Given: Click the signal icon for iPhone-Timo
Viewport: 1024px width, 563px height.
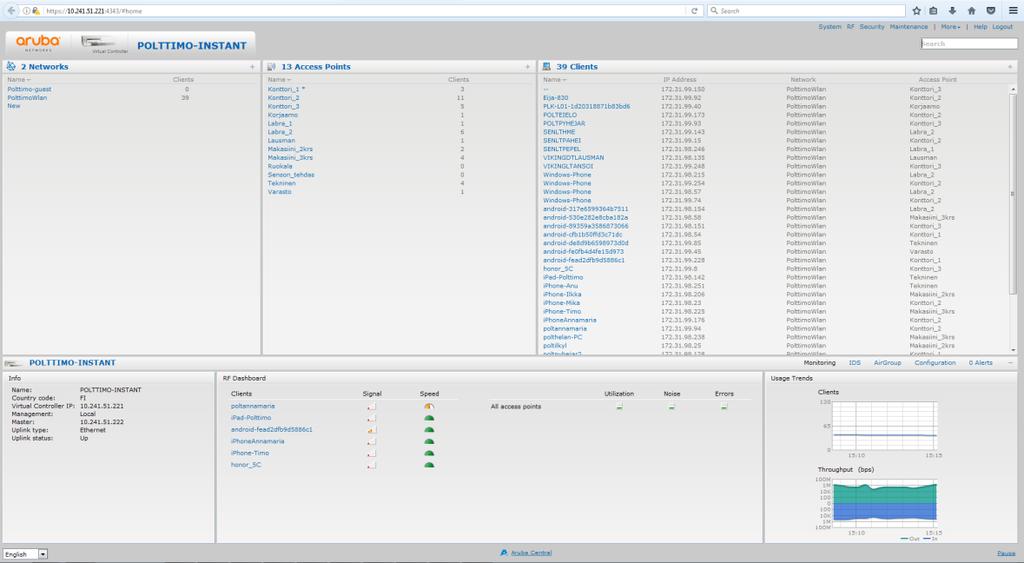Looking at the screenshot, I should (x=372, y=453).
